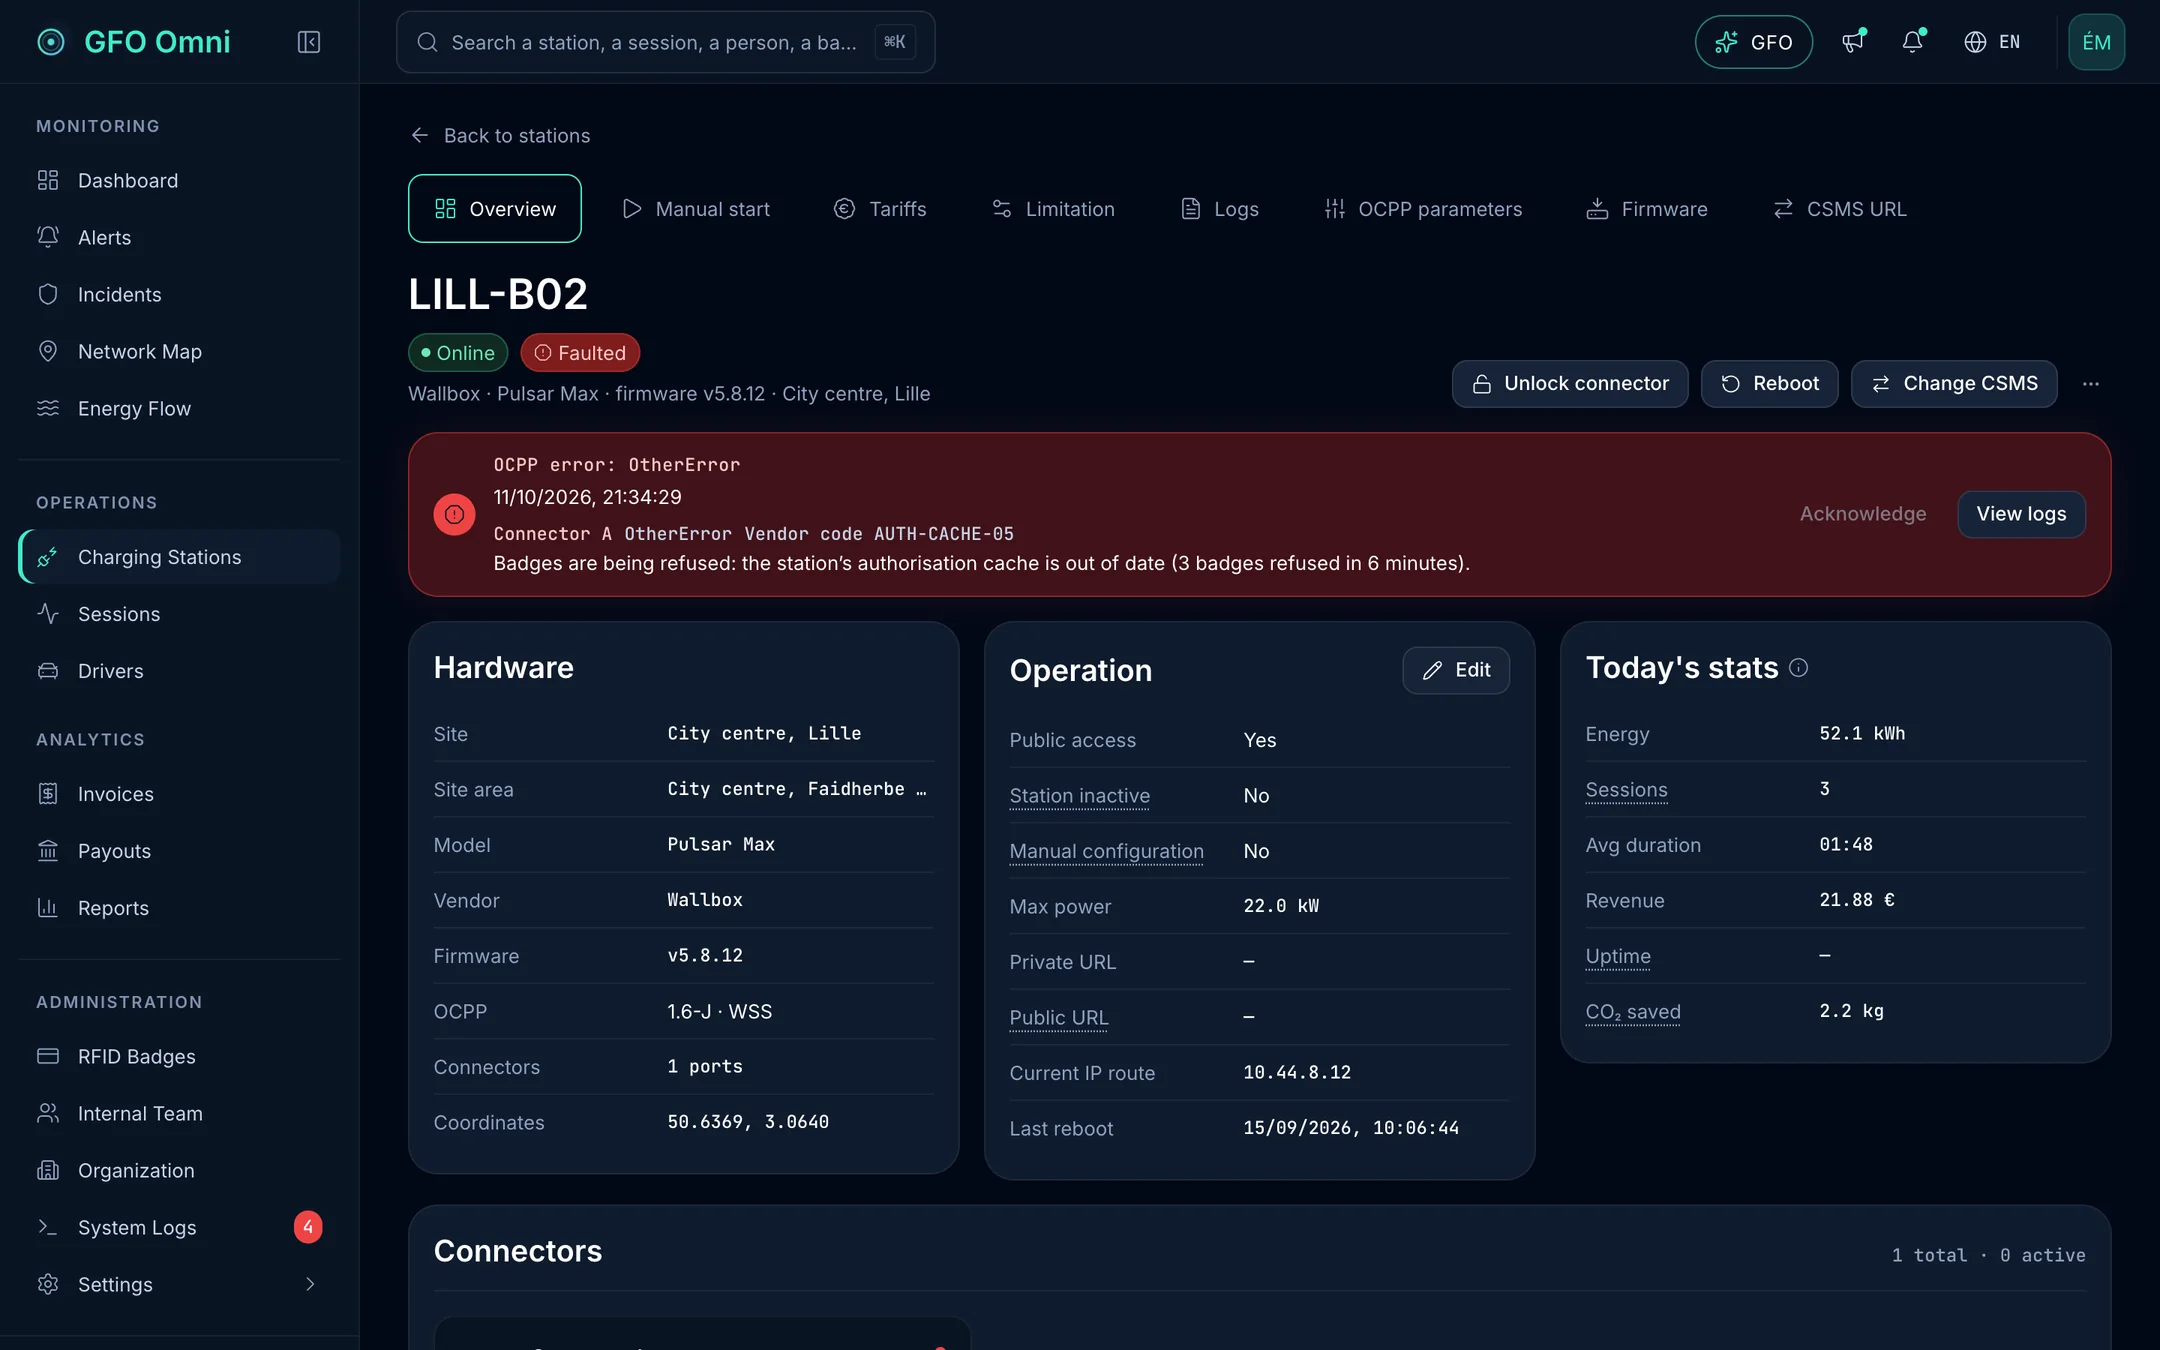Edit the Operation card
Screen dimensions: 2160x1350
(x=1456, y=670)
